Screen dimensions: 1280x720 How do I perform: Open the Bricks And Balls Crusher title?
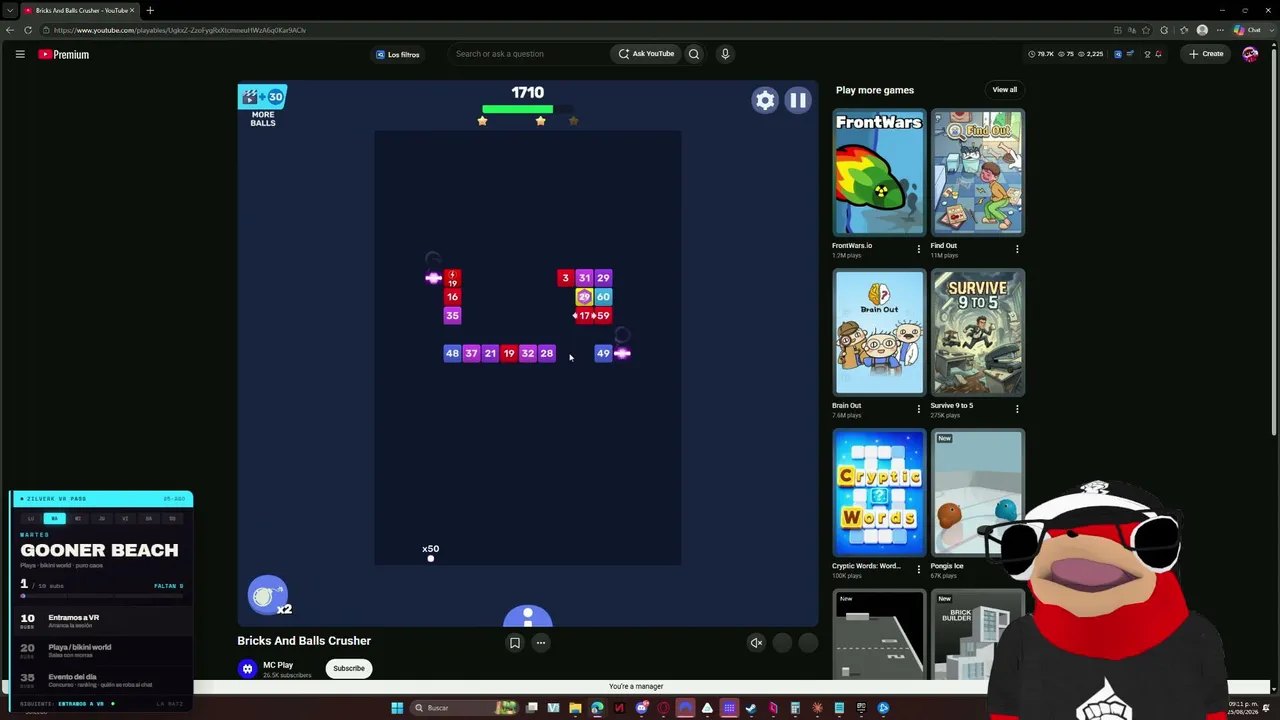304,641
